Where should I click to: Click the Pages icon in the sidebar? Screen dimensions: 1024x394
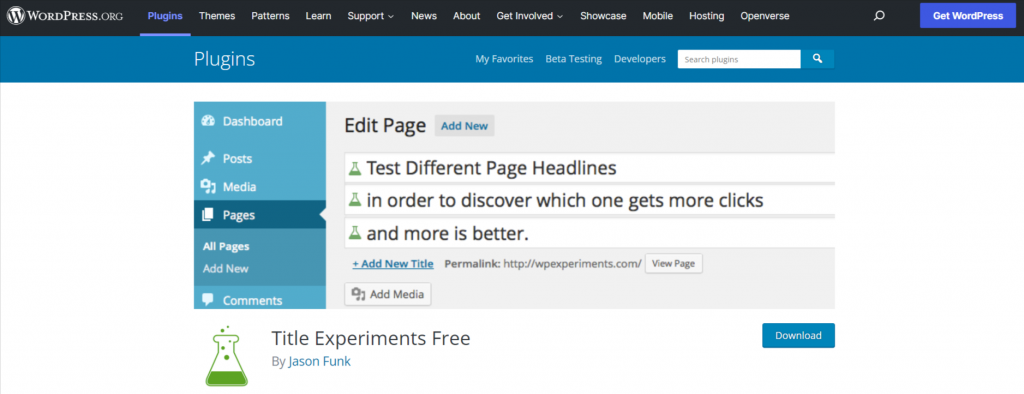[208, 214]
